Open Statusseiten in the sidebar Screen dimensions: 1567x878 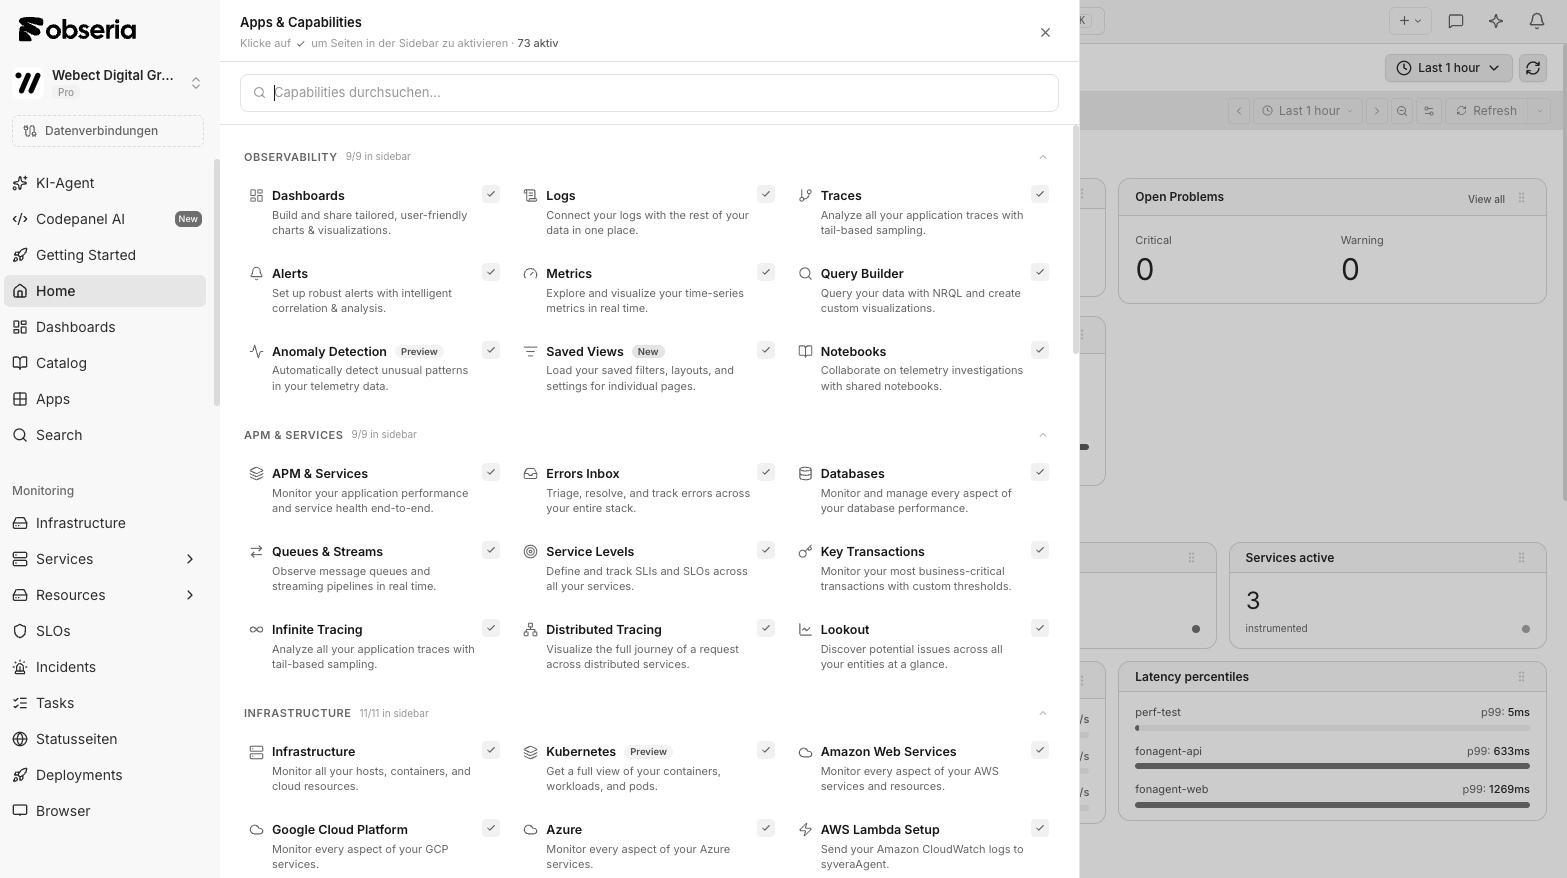pyautogui.click(x=105, y=739)
